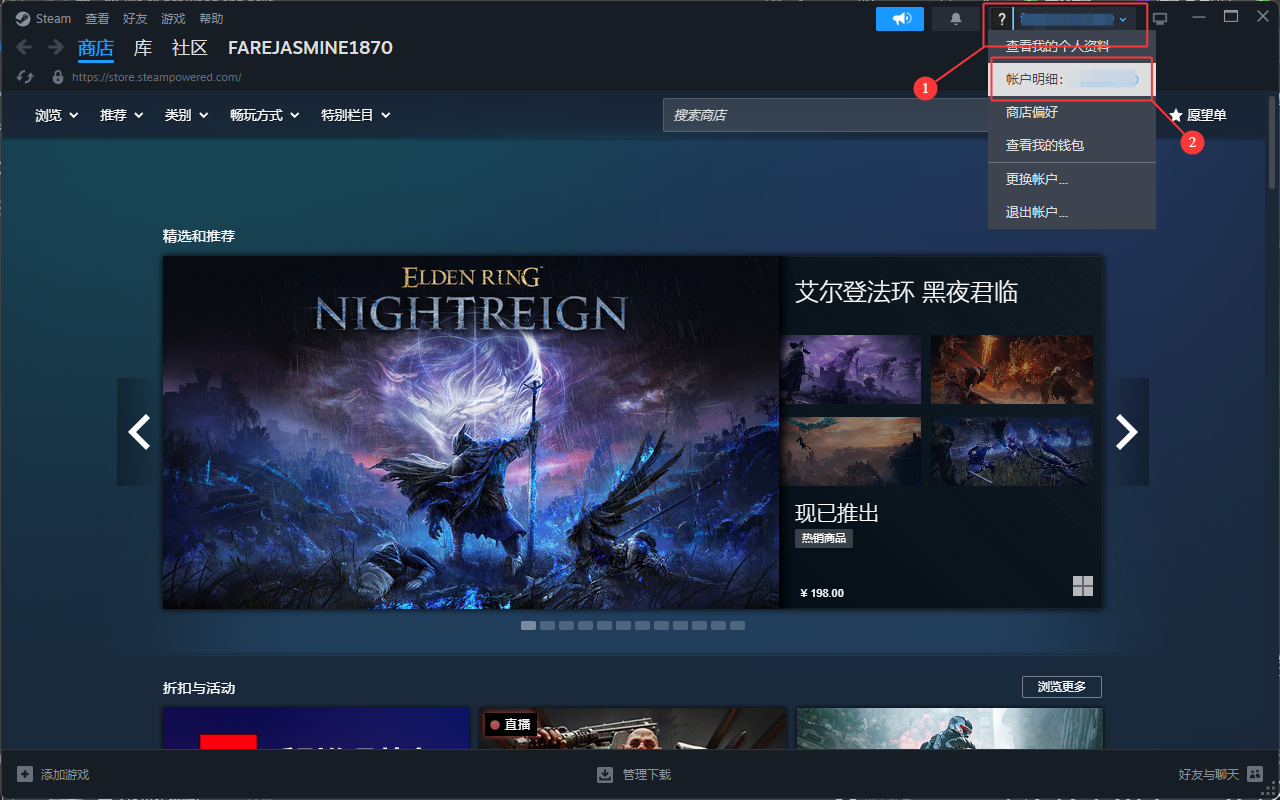1280x800 pixels.
Task: Open the 特别栏目 dropdown menu
Action: pyautogui.click(x=355, y=115)
